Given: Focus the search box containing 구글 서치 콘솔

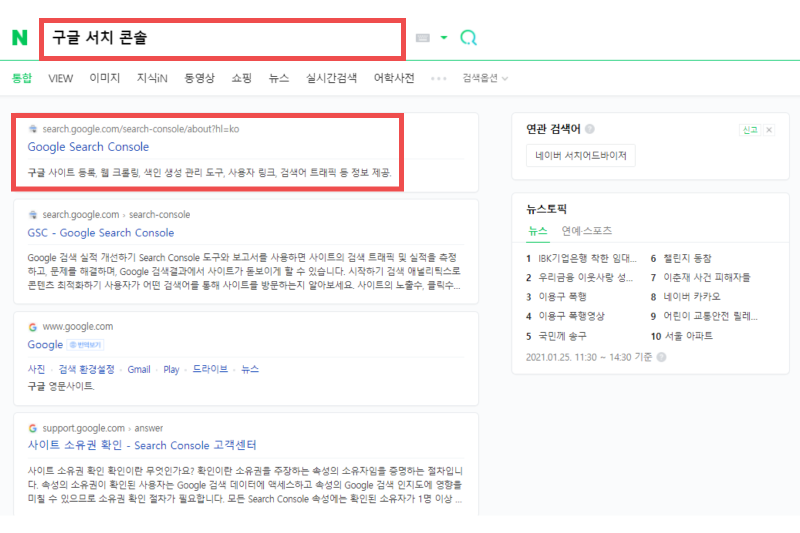Looking at the screenshot, I should (222, 38).
